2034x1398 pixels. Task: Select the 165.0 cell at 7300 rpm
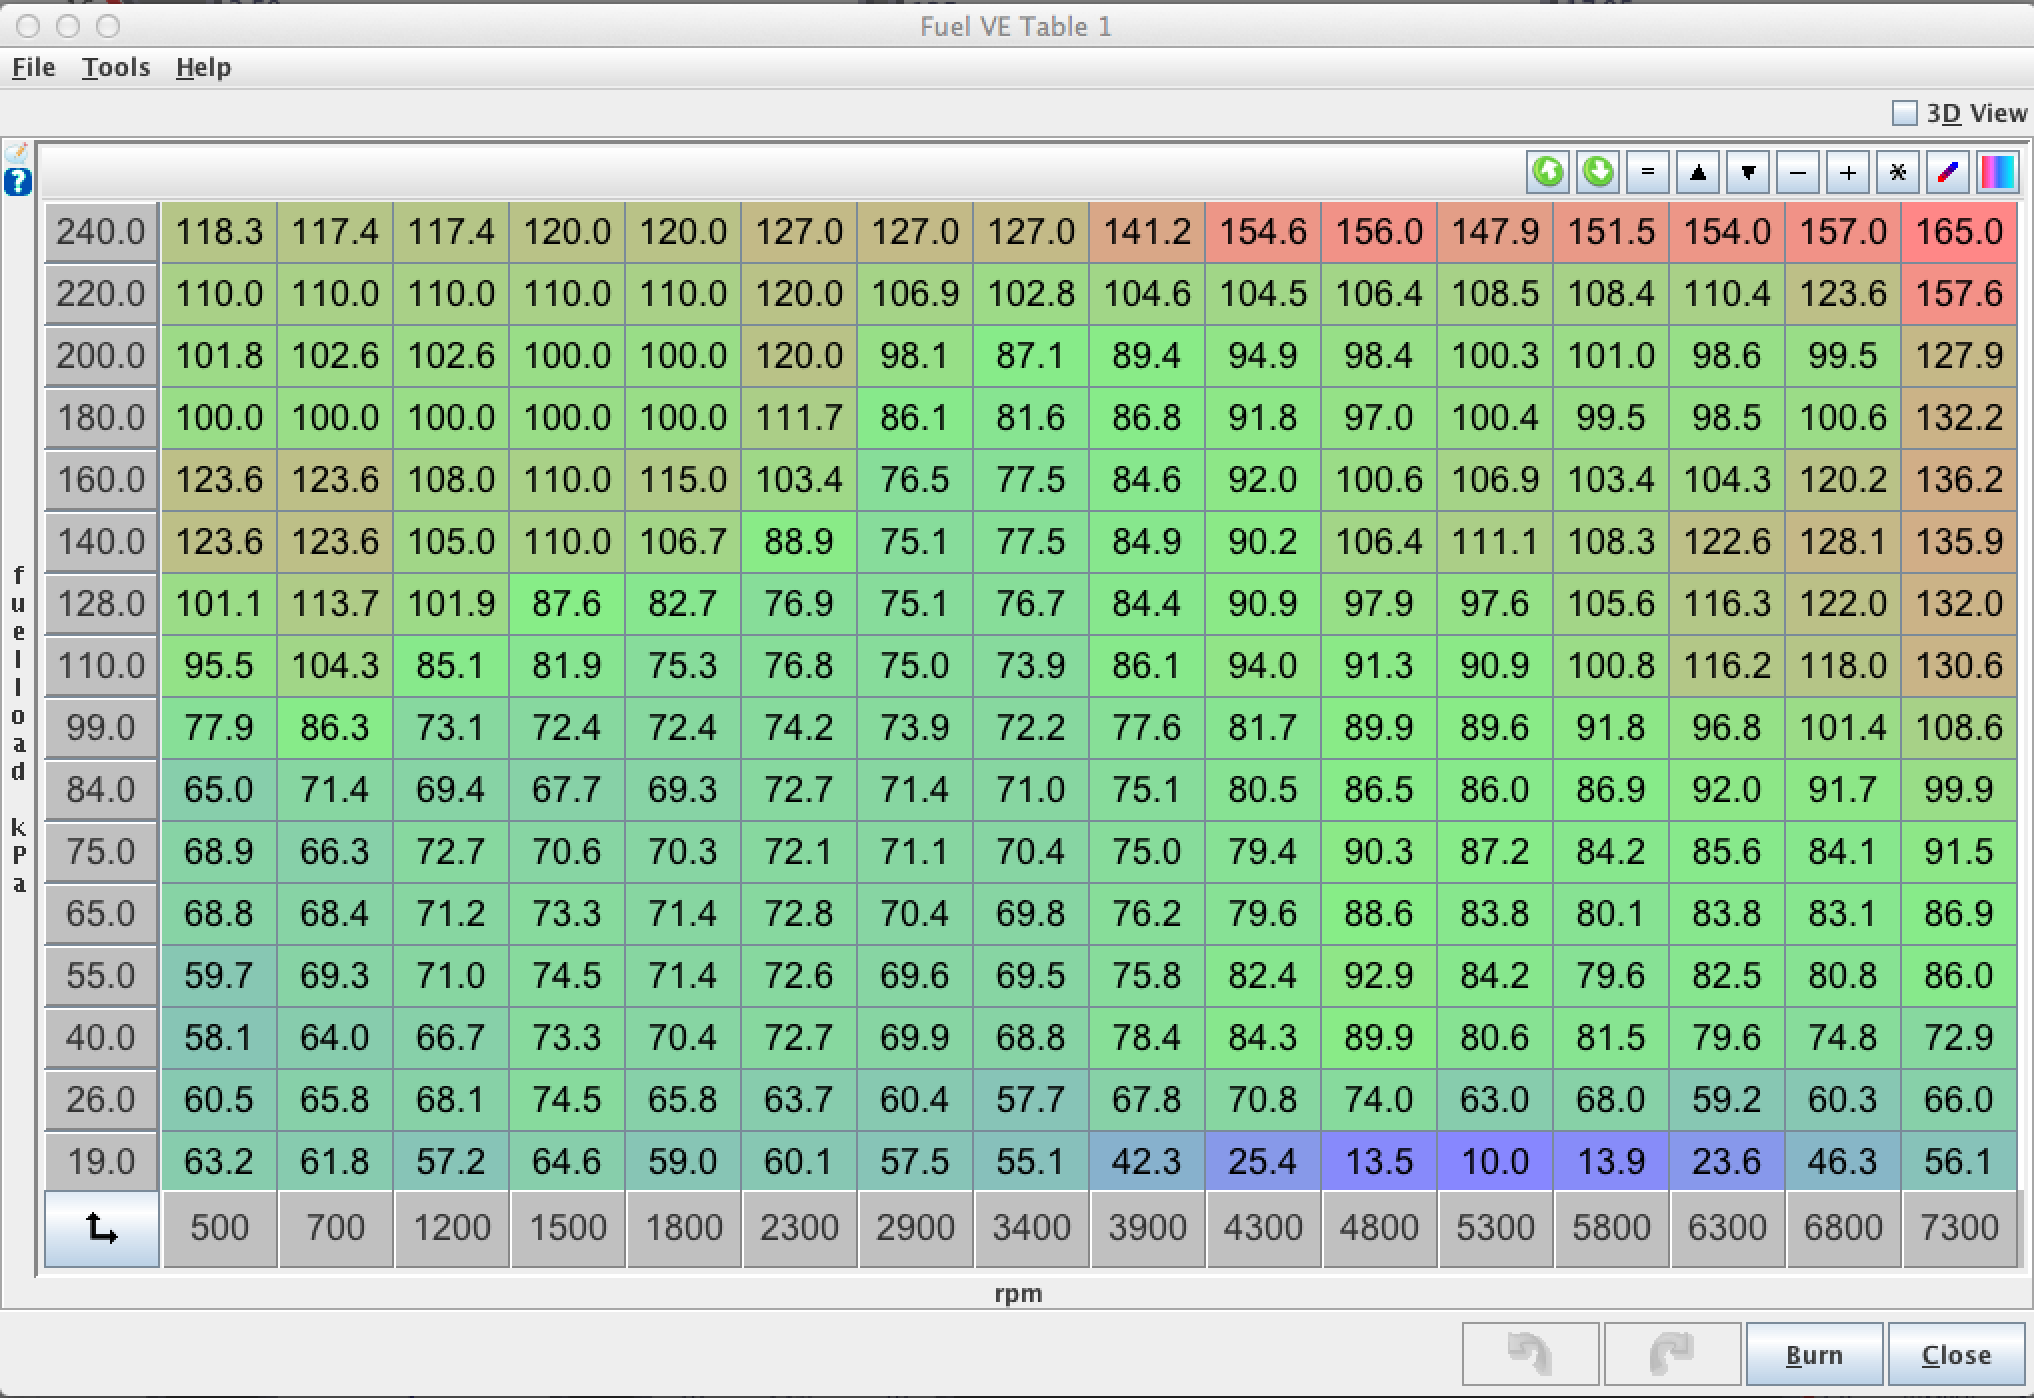[1958, 232]
